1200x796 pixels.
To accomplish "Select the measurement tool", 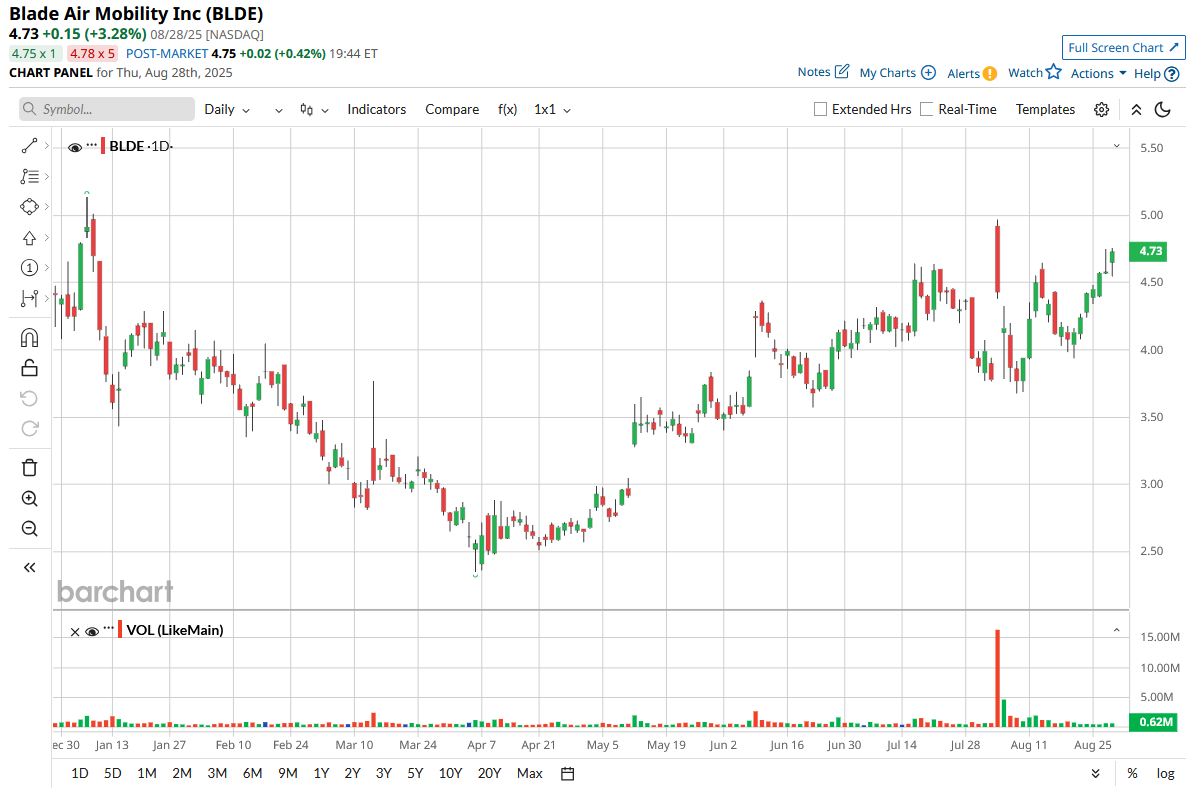I will (29, 298).
